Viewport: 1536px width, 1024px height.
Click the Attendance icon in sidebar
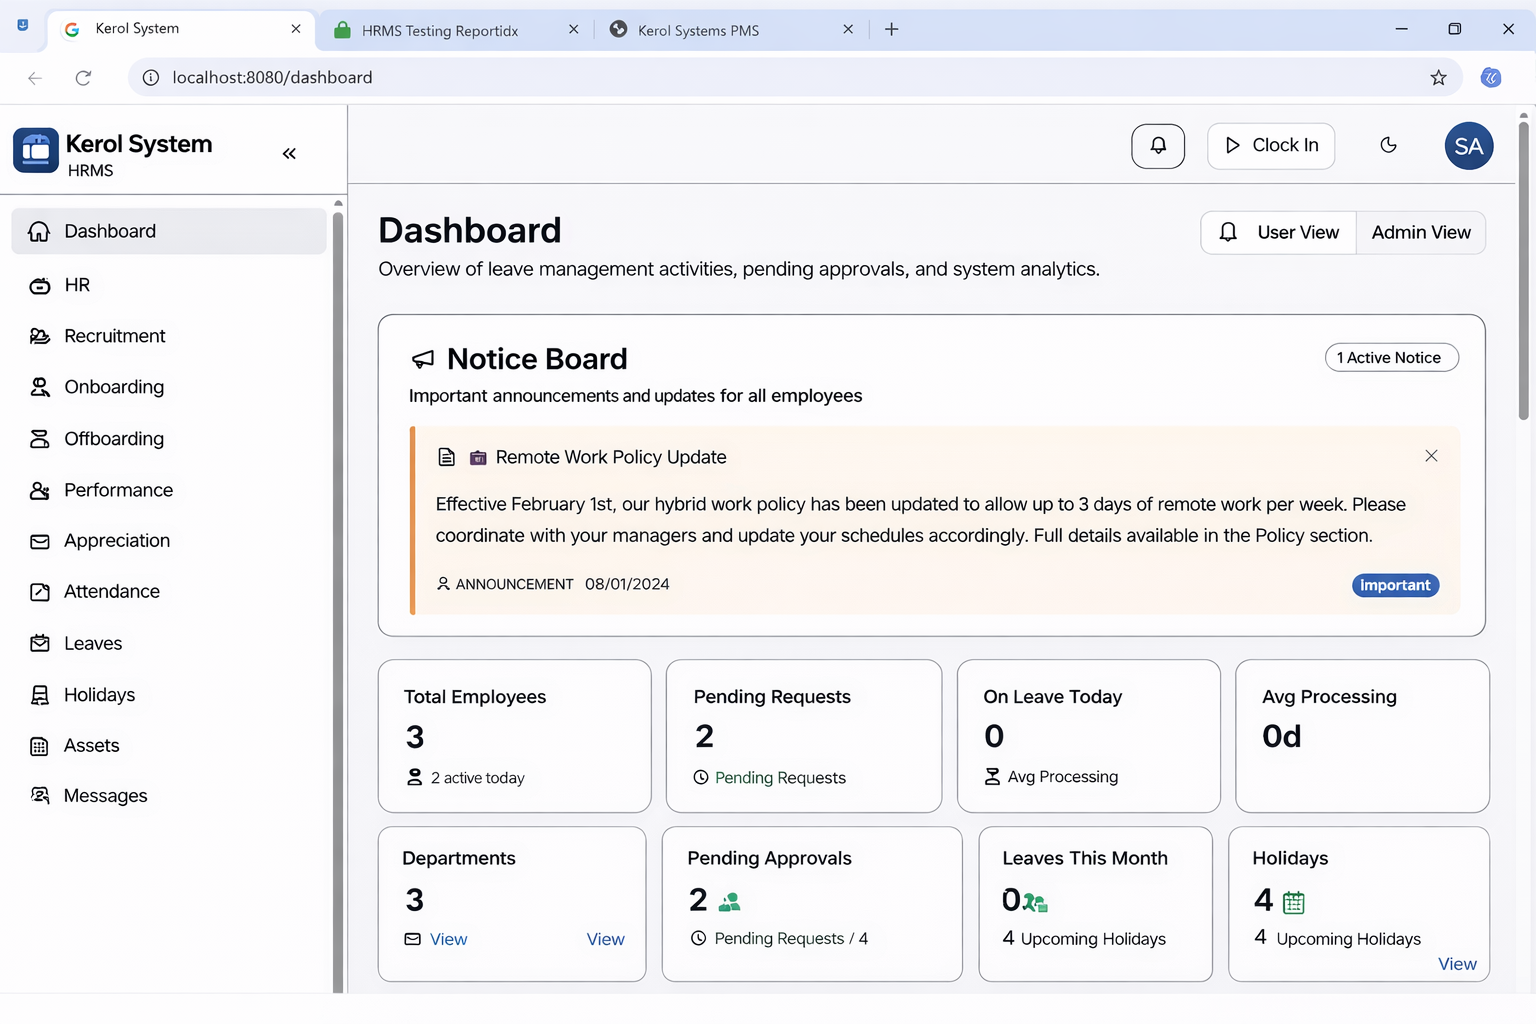click(40, 592)
